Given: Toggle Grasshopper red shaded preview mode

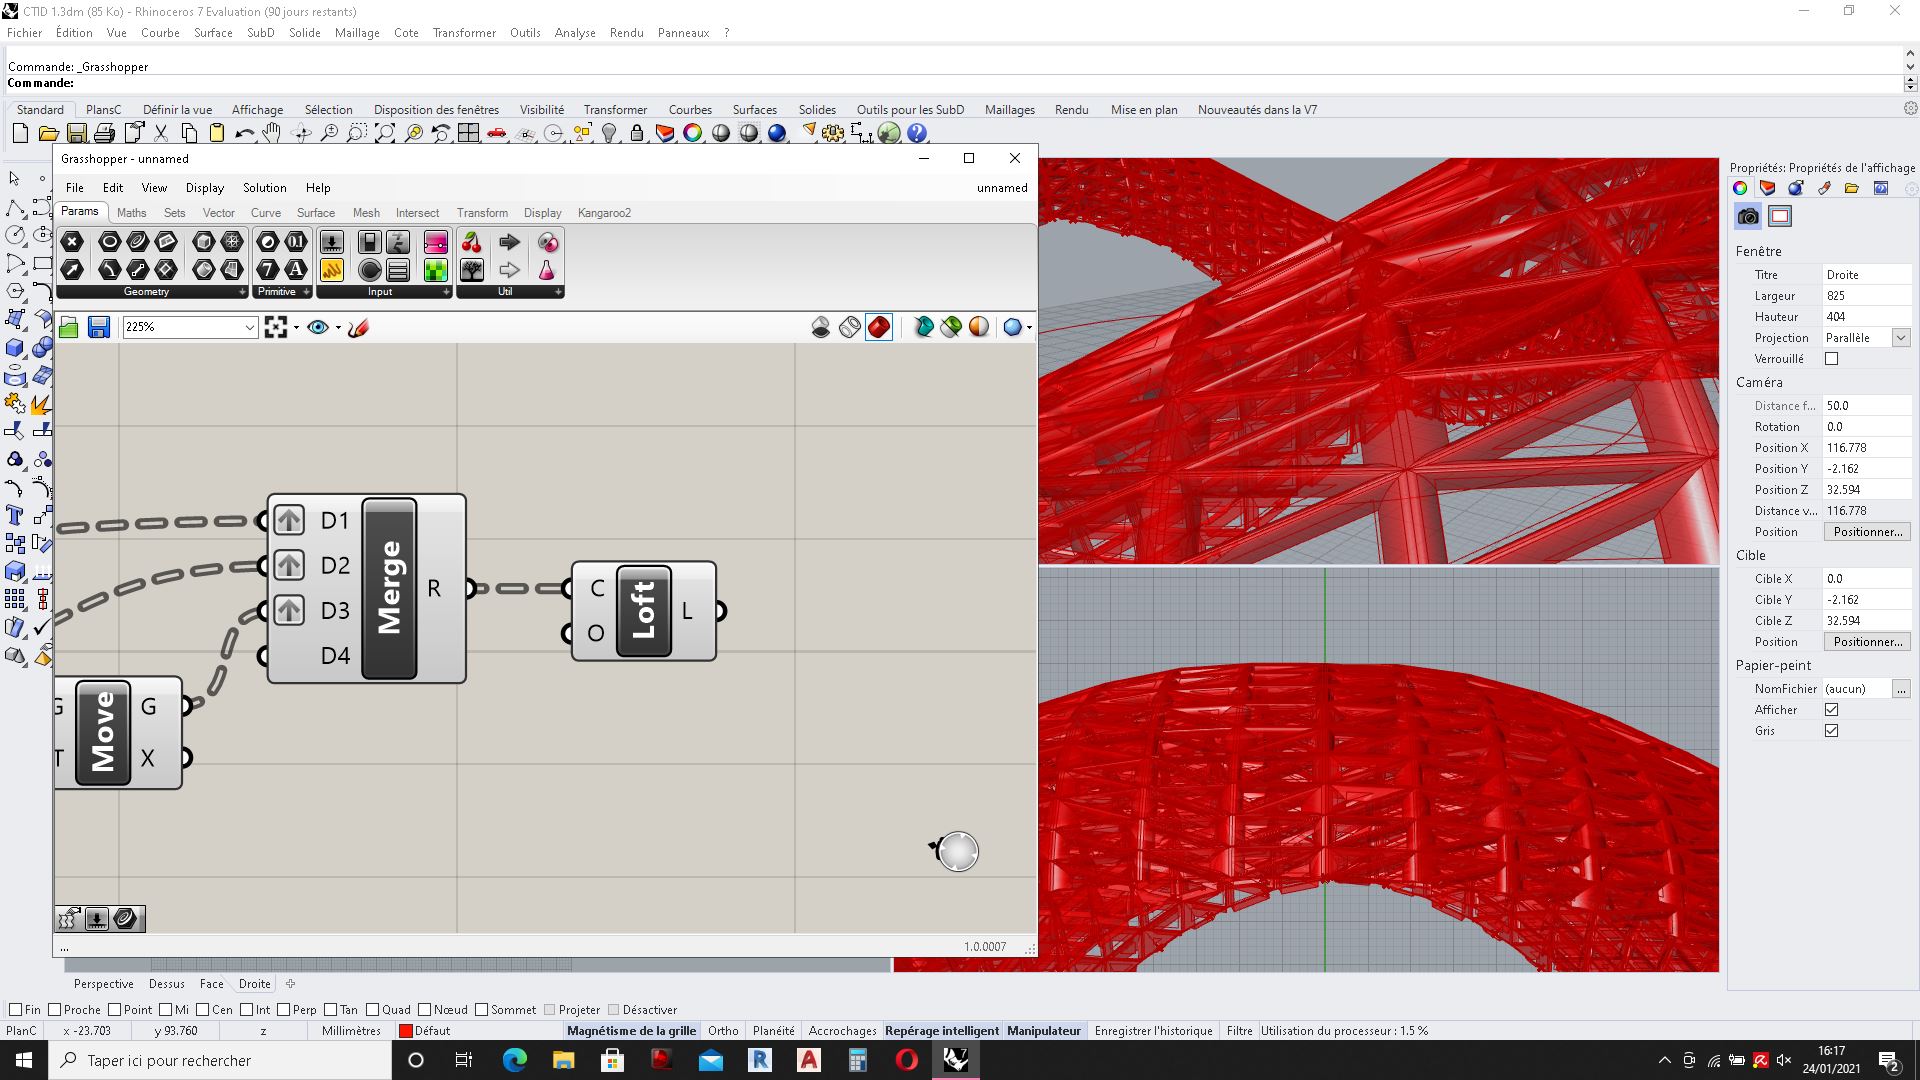Looking at the screenshot, I should coord(879,327).
